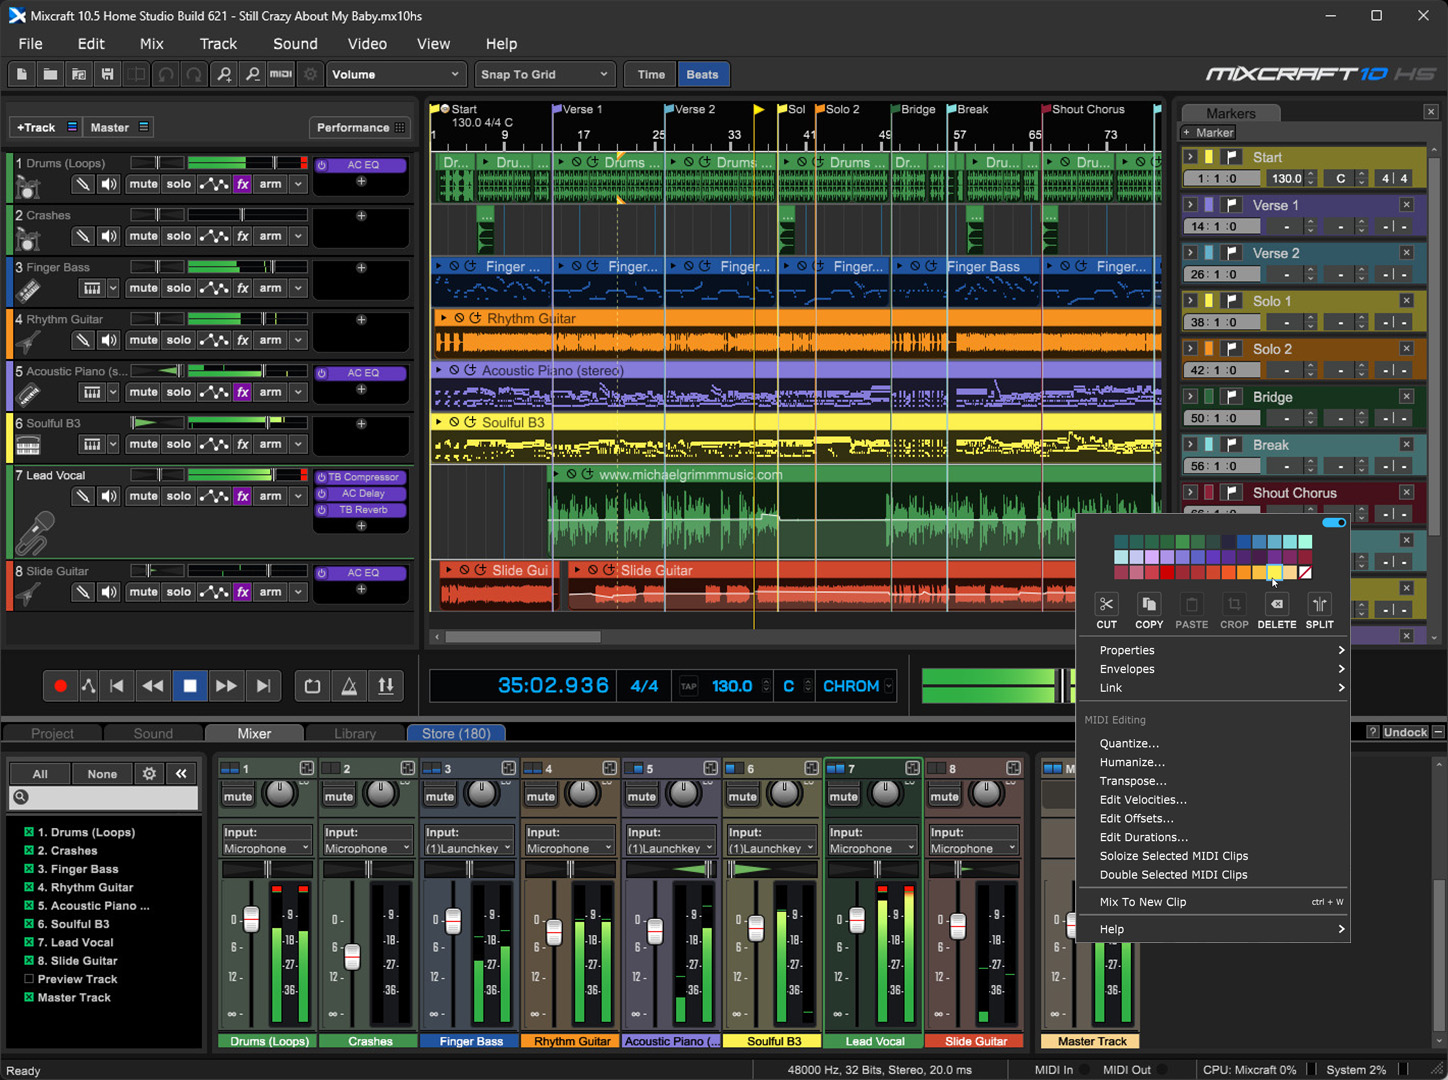
Task: Switch timeline to Time mode
Action: point(651,74)
